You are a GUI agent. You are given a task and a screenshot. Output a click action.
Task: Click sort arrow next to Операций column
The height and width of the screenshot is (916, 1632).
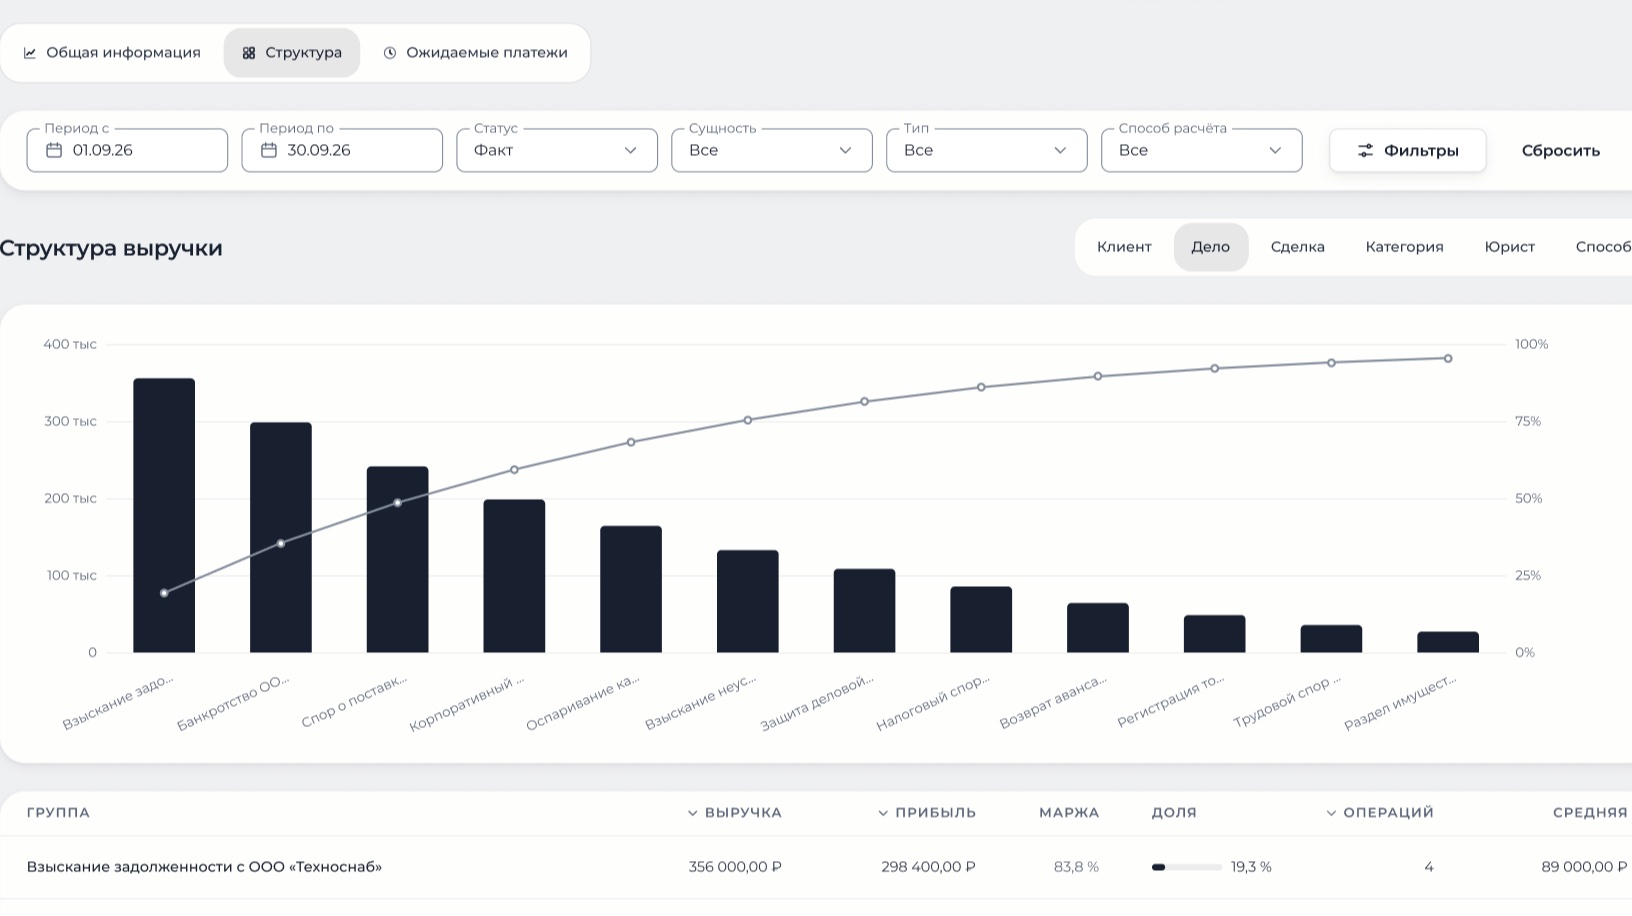tap(1331, 813)
